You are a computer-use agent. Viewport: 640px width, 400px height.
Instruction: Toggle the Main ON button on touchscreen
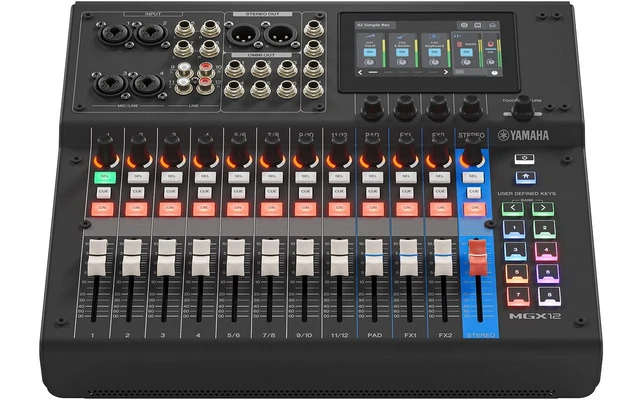point(467,52)
